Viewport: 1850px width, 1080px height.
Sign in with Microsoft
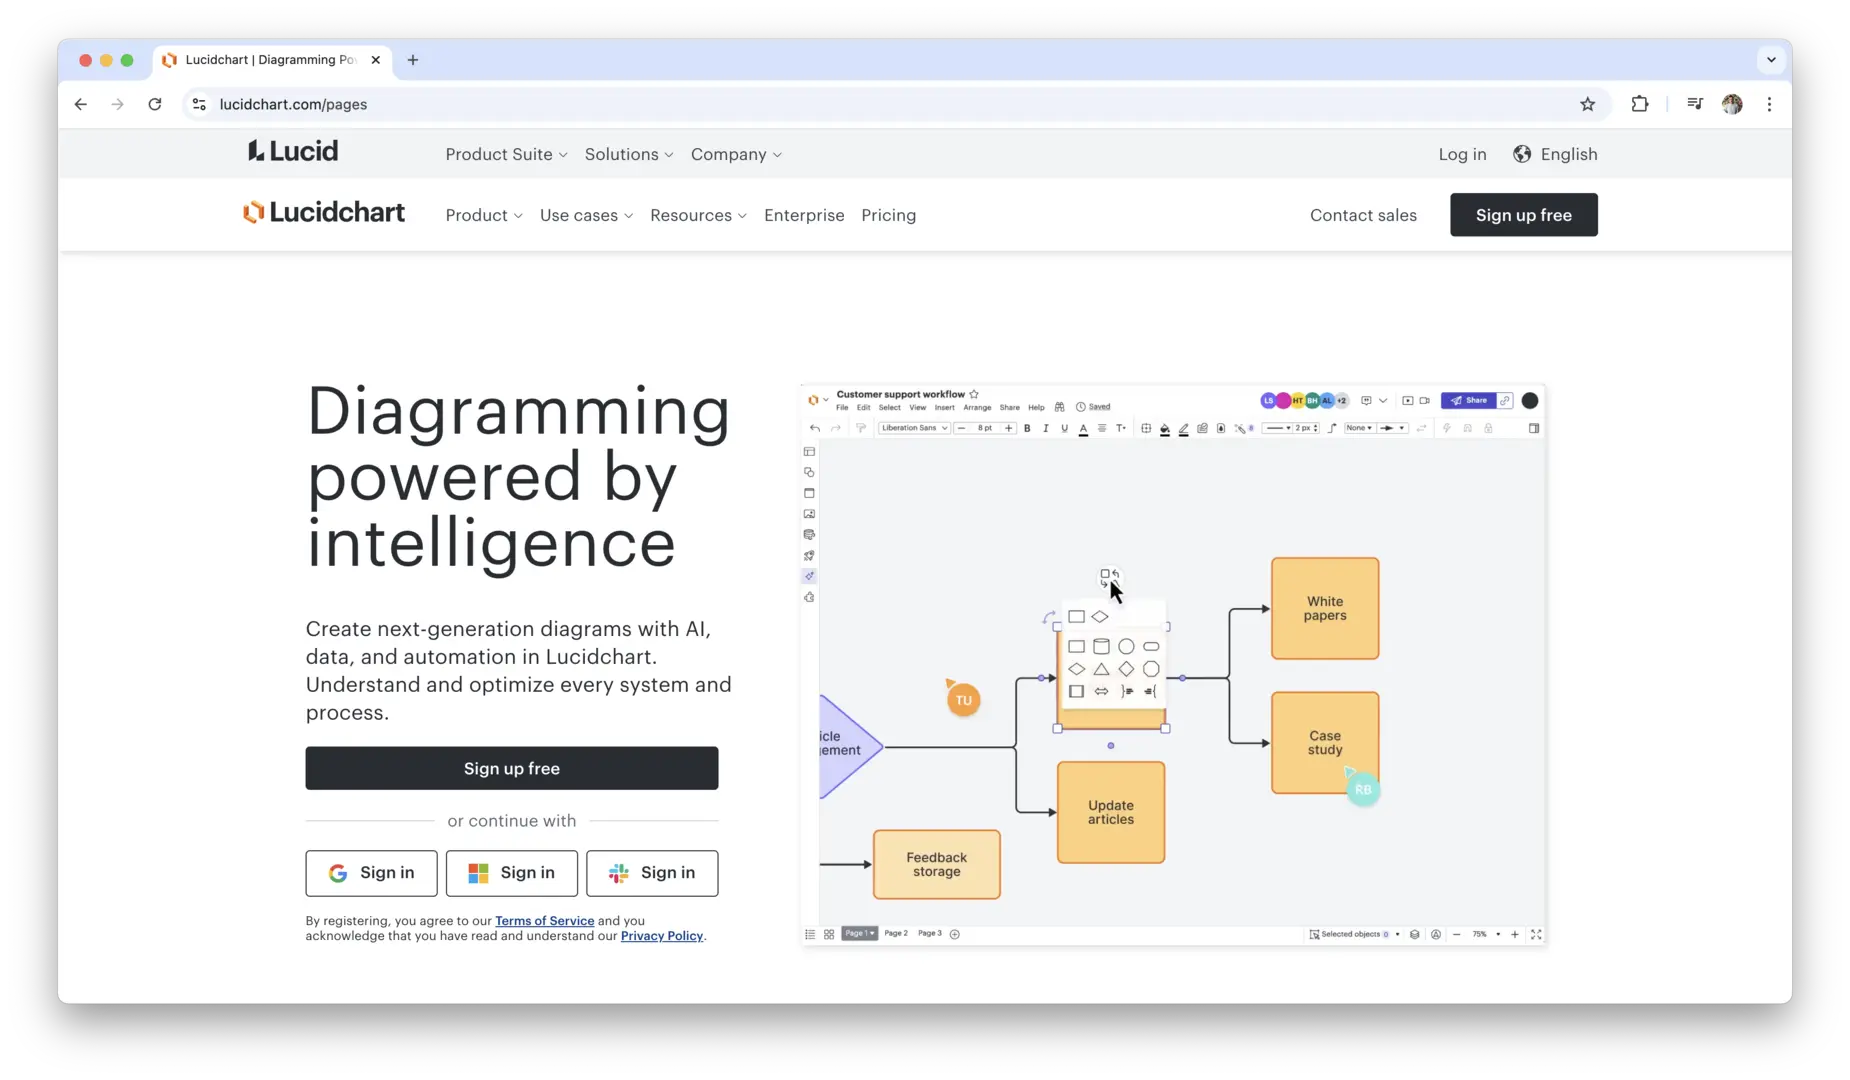coord(511,873)
